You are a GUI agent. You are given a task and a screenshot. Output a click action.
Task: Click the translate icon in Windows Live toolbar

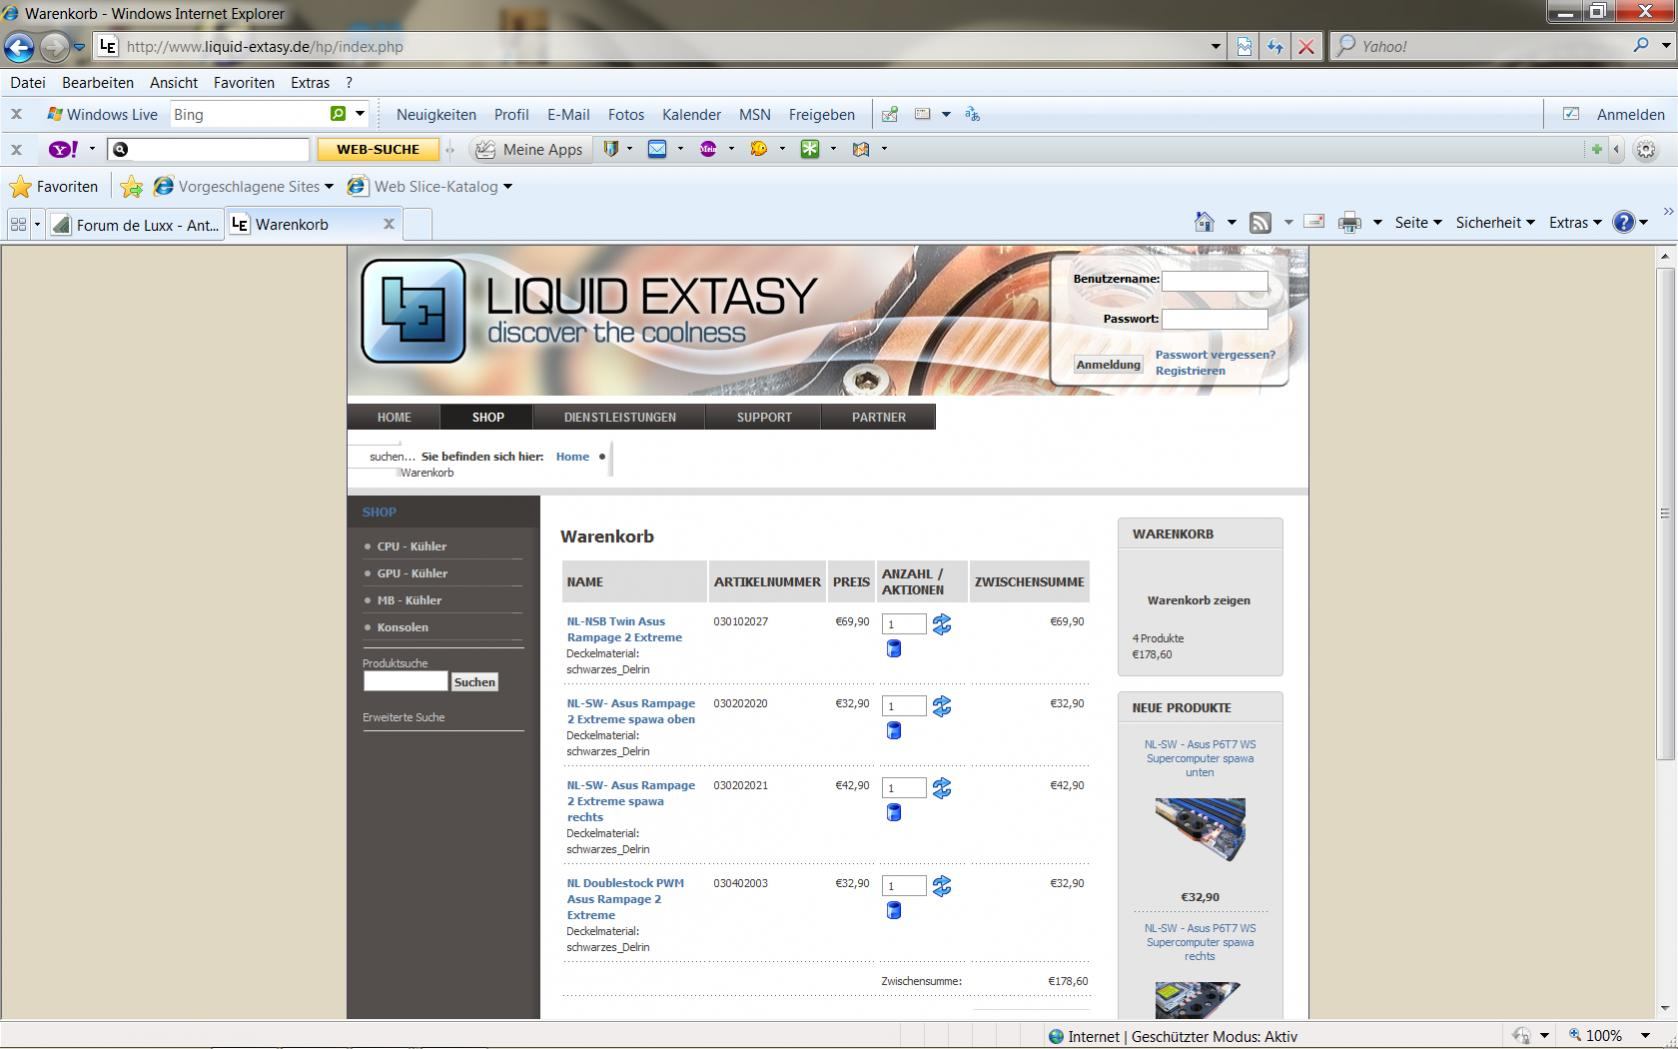(x=972, y=114)
